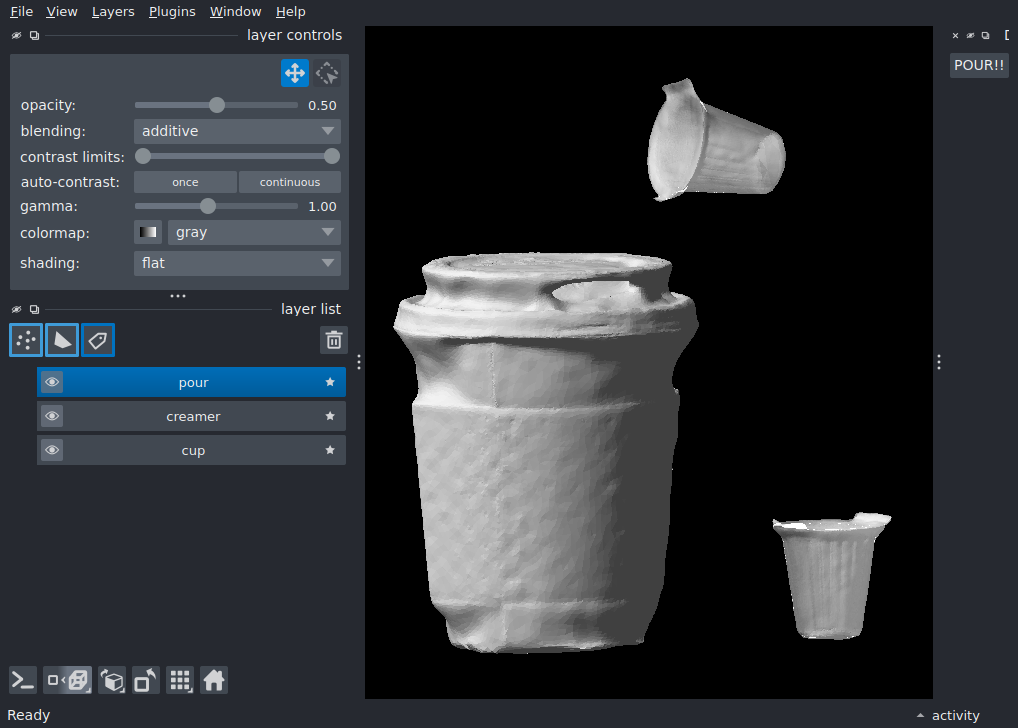Hide layer list panel eye icon
Viewport: 1018px width, 728px height.
(17, 309)
